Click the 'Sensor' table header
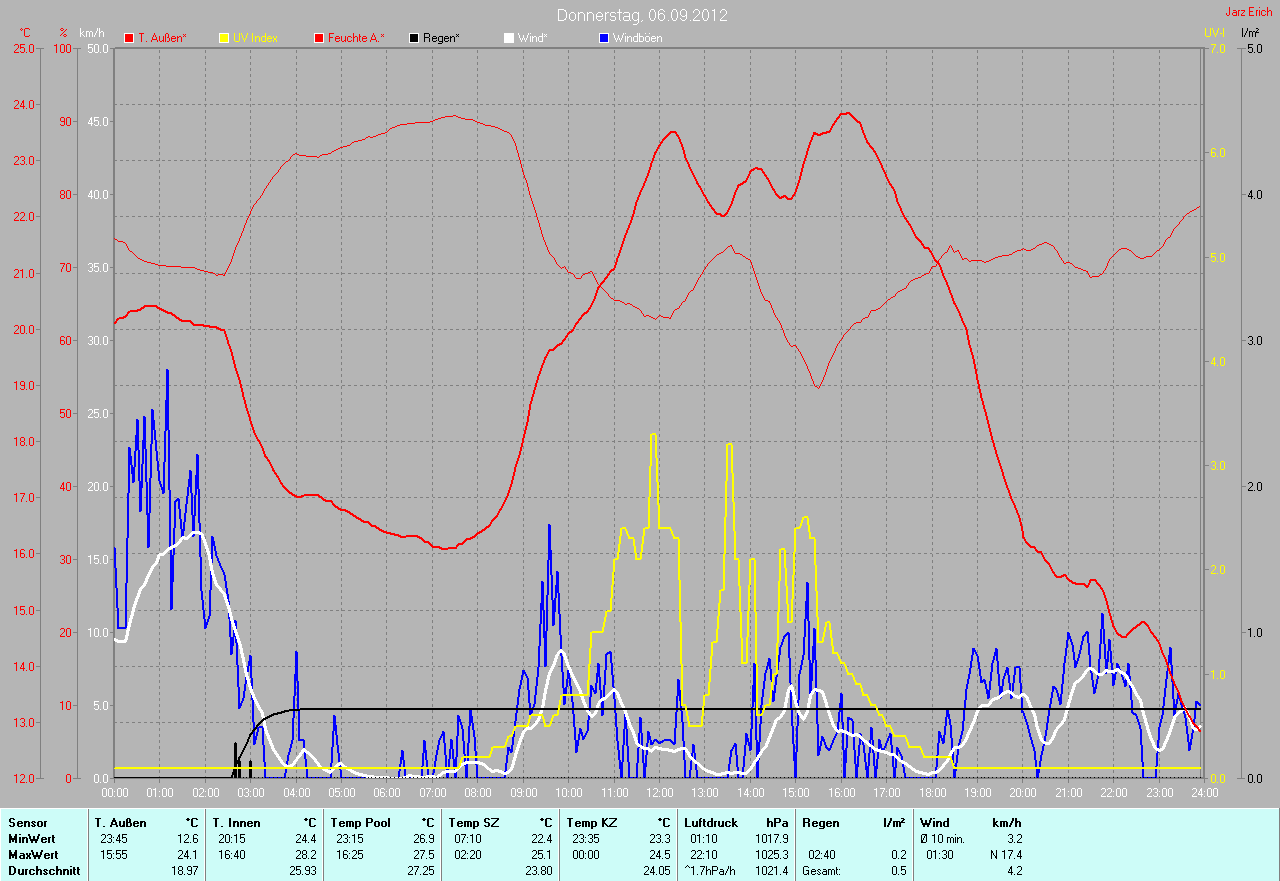 pos(27,823)
